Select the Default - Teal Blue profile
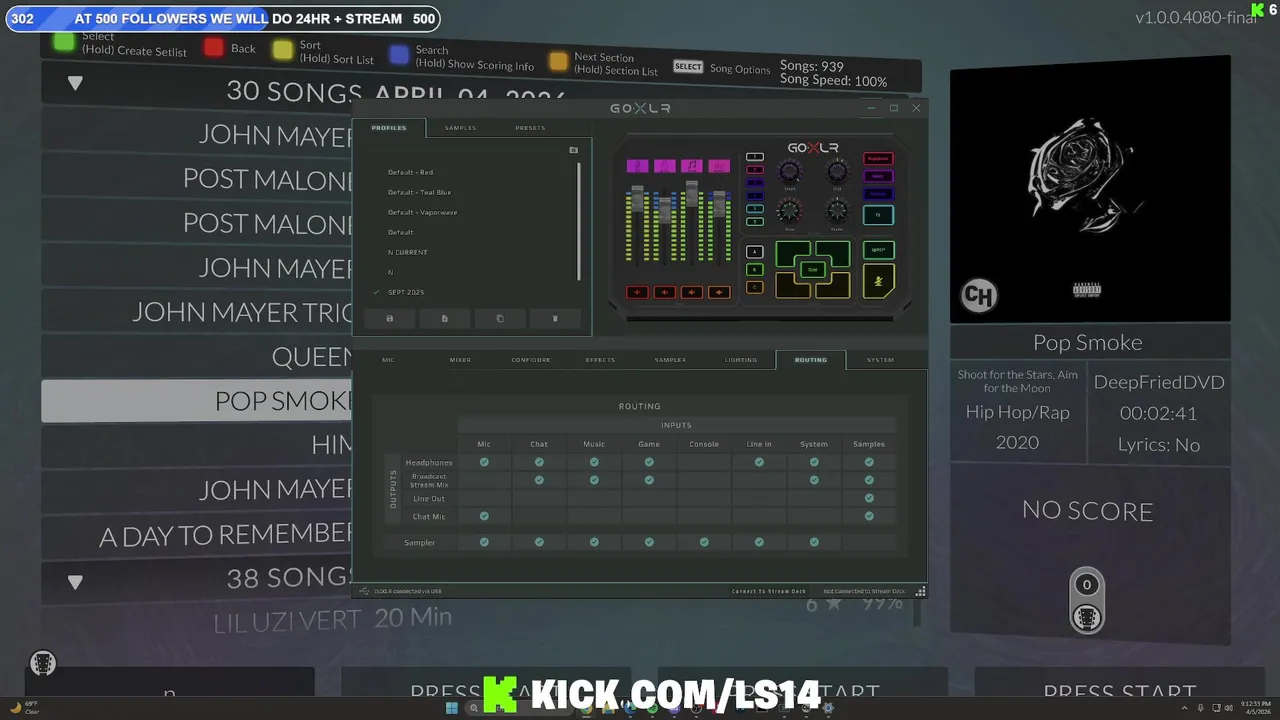 pyautogui.click(x=419, y=192)
